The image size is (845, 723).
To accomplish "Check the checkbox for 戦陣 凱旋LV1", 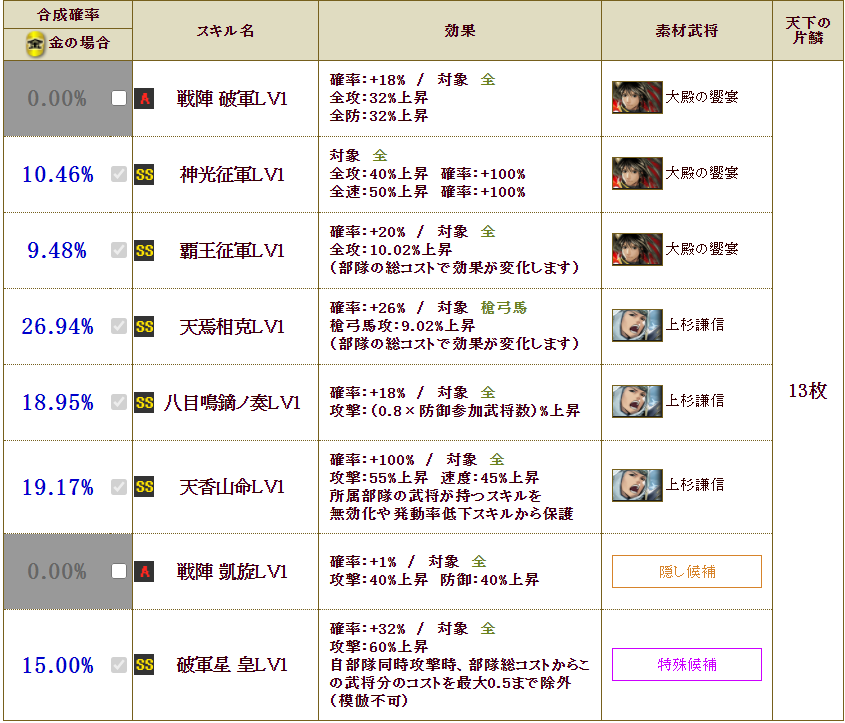I will coord(119,572).
